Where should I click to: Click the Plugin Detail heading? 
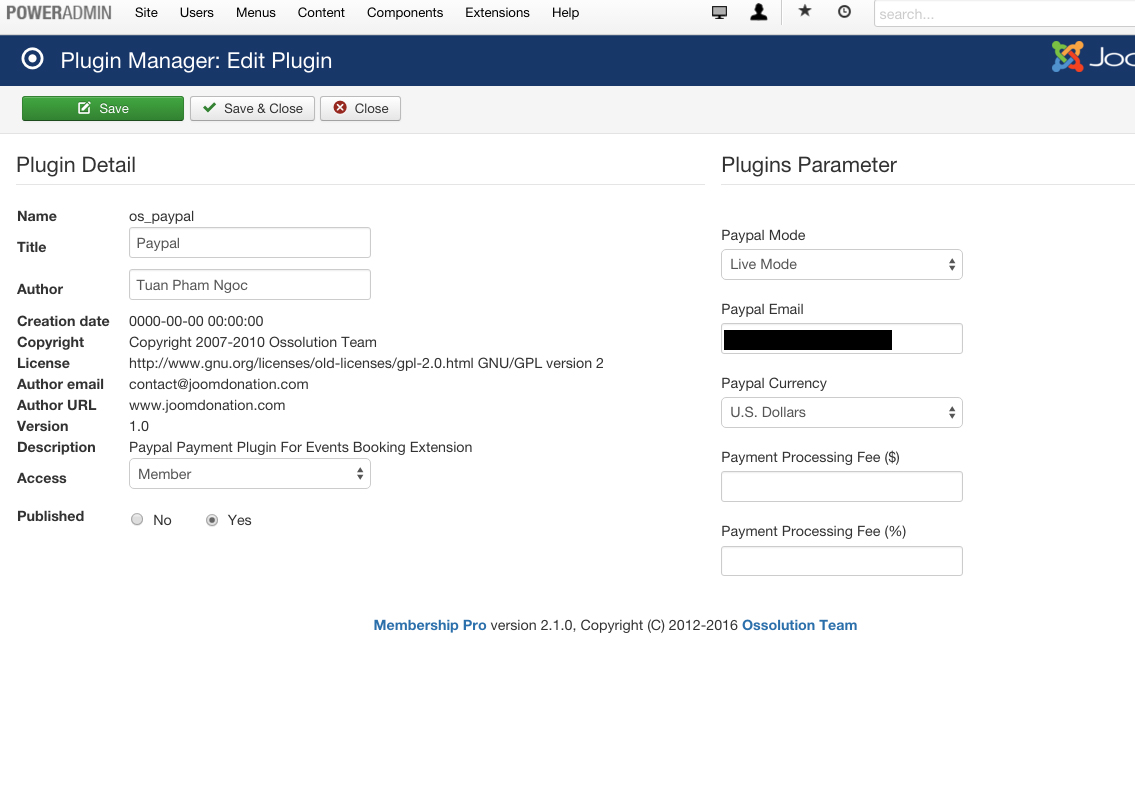[x=76, y=165]
